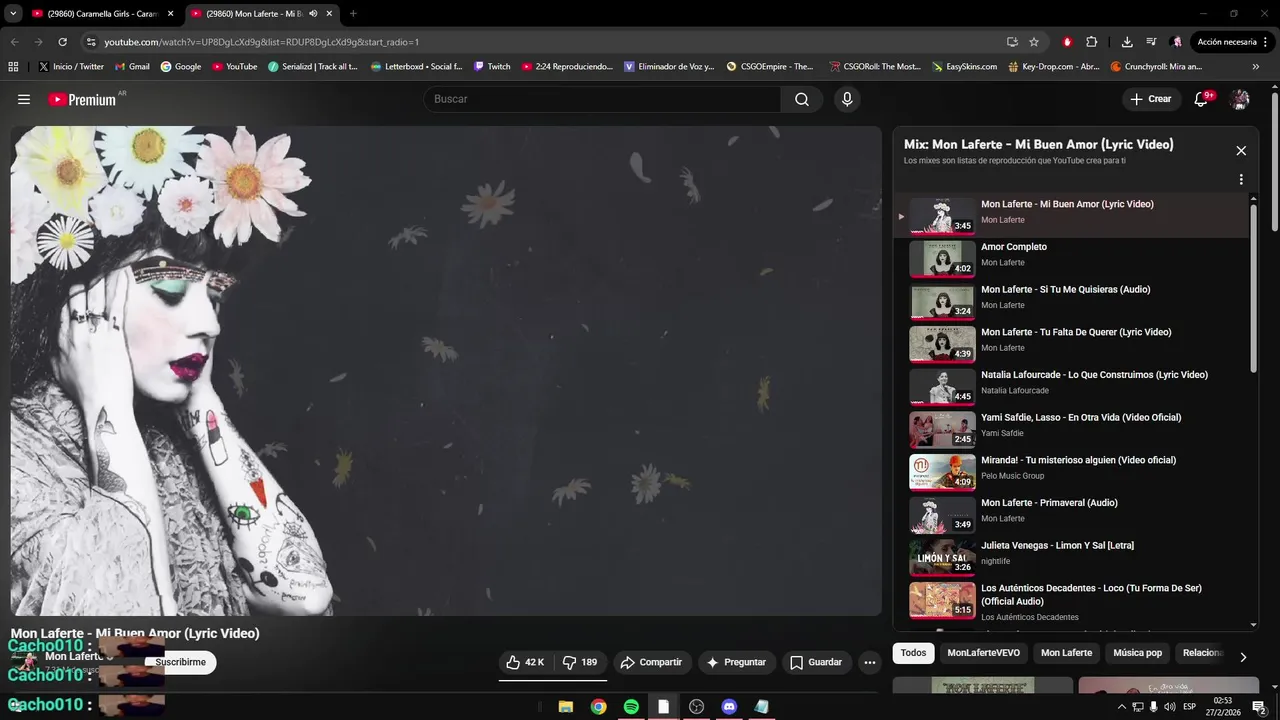Open the YouTube guide hamburger menu
The image size is (1280, 720).
coord(24,99)
